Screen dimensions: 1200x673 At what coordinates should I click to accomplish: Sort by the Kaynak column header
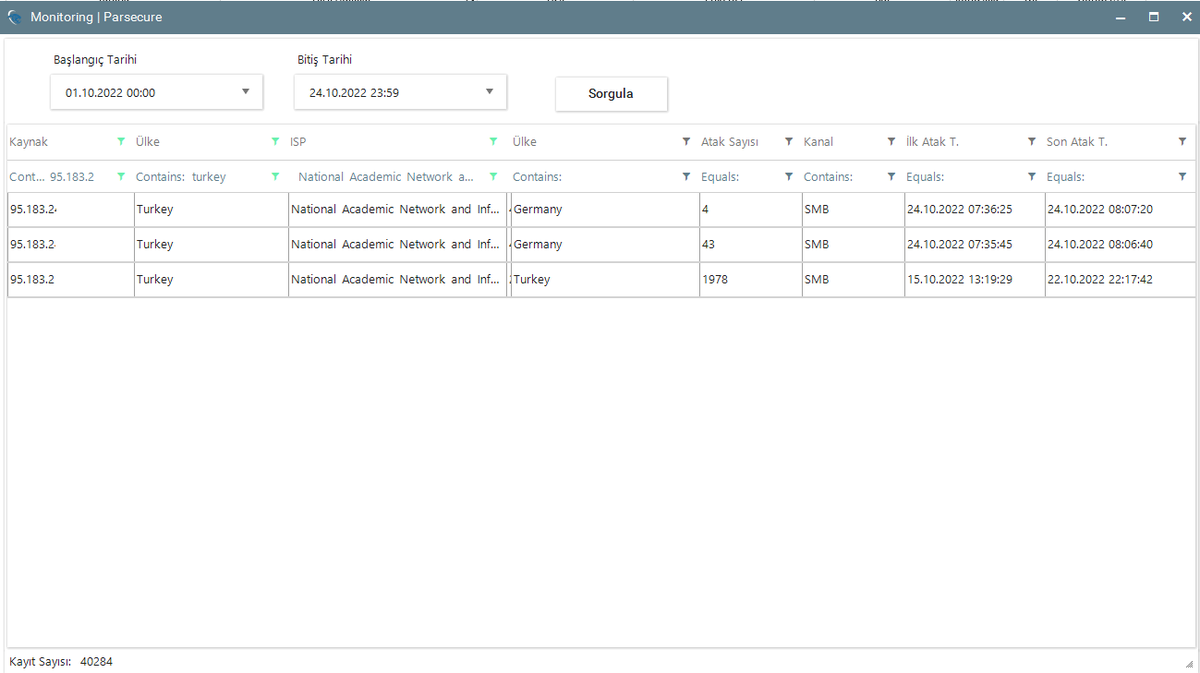point(29,142)
